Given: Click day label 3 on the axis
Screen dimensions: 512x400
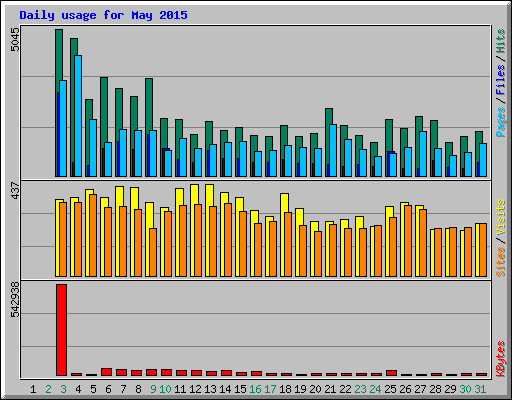Looking at the screenshot, I should [x=63, y=389].
